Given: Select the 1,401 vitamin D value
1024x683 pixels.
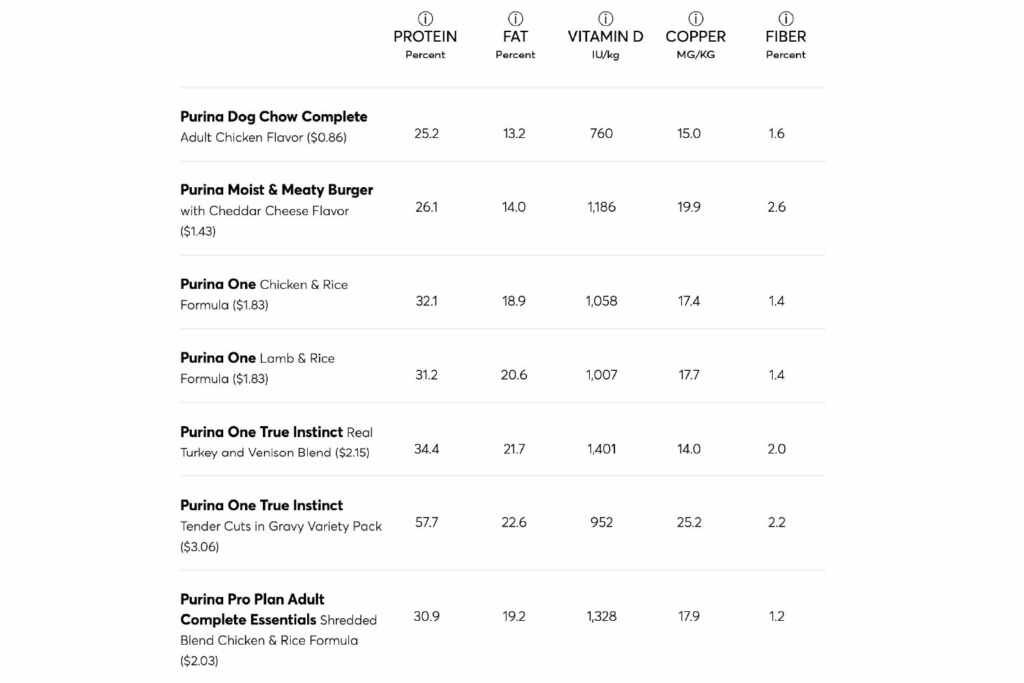Looking at the screenshot, I should pos(602,449).
